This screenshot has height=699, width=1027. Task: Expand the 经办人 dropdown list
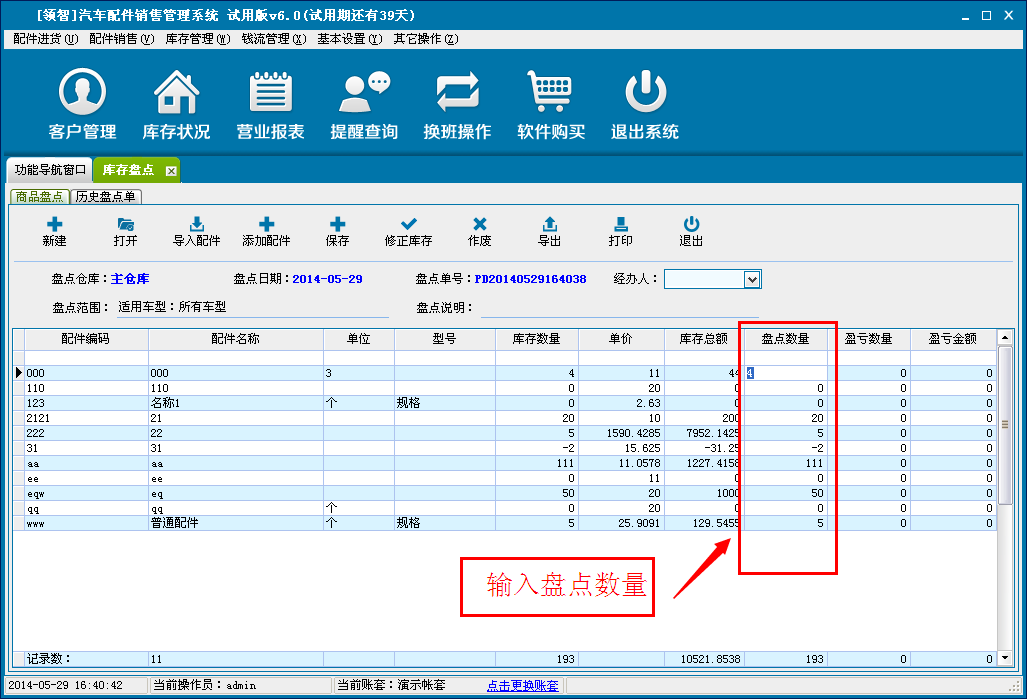click(x=753, y=279)
